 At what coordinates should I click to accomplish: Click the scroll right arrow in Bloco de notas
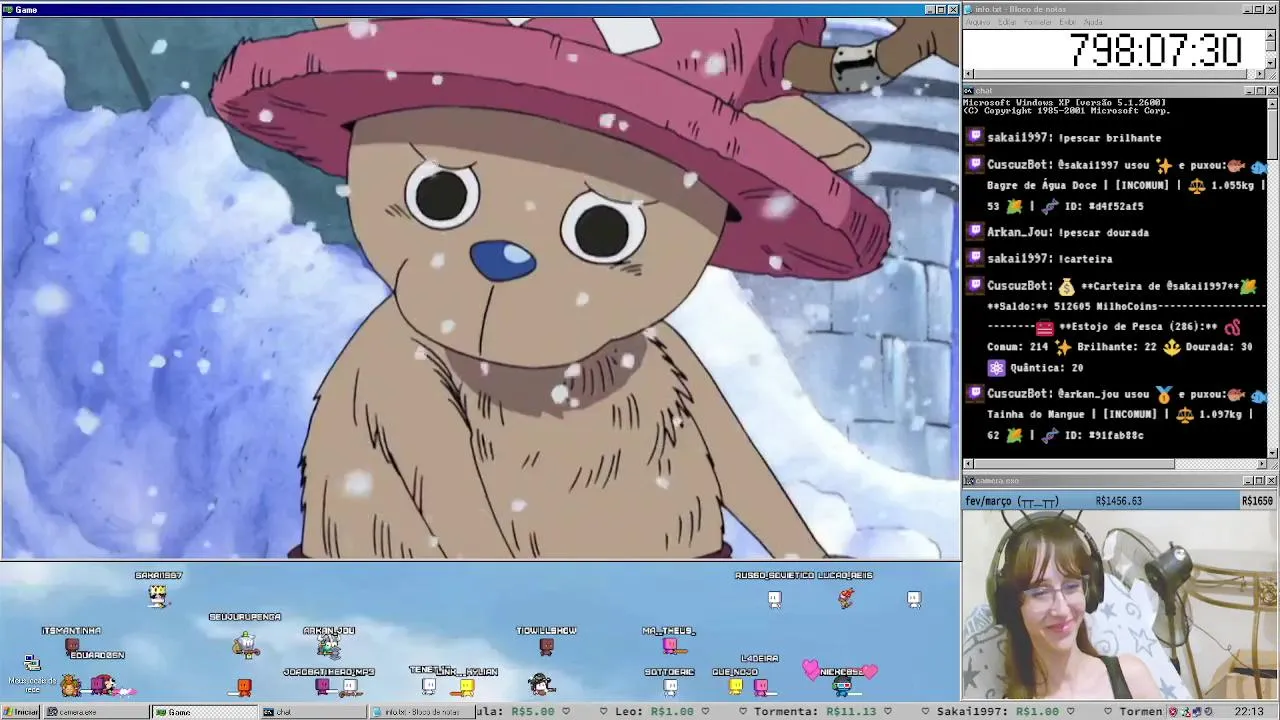pyautogui.click(x=1260, y=74)
